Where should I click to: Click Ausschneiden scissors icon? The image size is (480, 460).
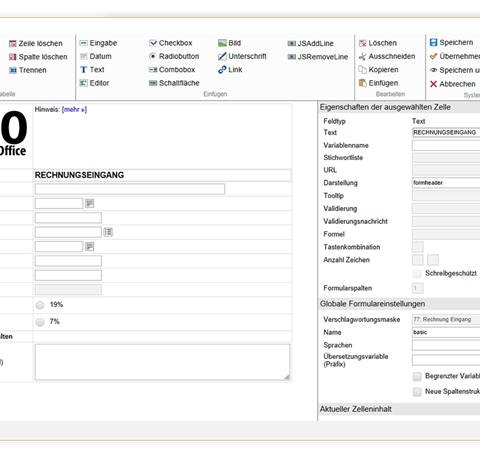363,57
